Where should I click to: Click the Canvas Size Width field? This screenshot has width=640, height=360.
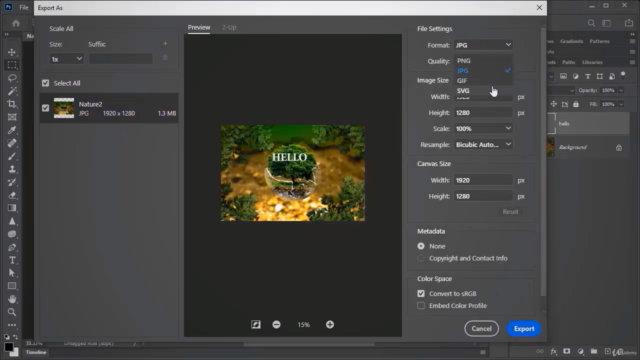[483, 180]
